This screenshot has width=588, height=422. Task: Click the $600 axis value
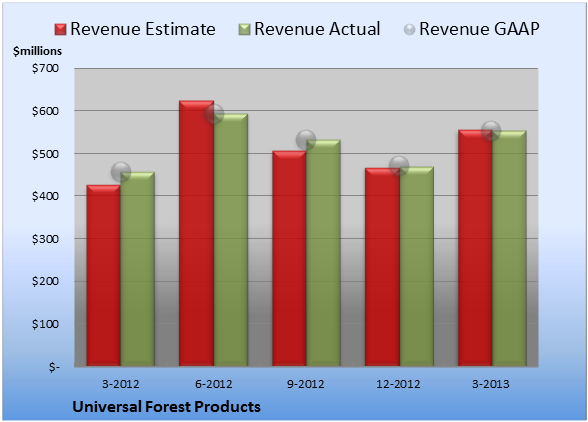(x=45, y=111)
